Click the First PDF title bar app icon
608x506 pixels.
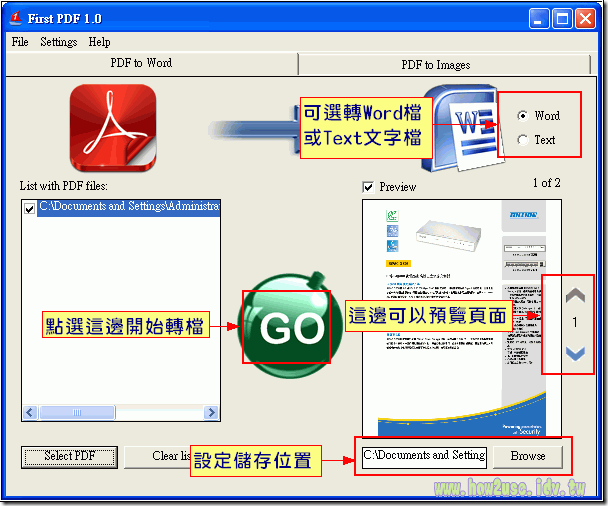(15, 18)
